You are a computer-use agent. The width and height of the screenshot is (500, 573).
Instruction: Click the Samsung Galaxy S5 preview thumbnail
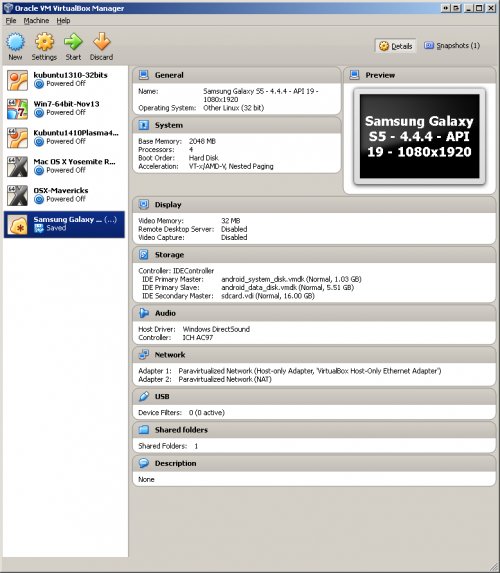click(420, 136)
